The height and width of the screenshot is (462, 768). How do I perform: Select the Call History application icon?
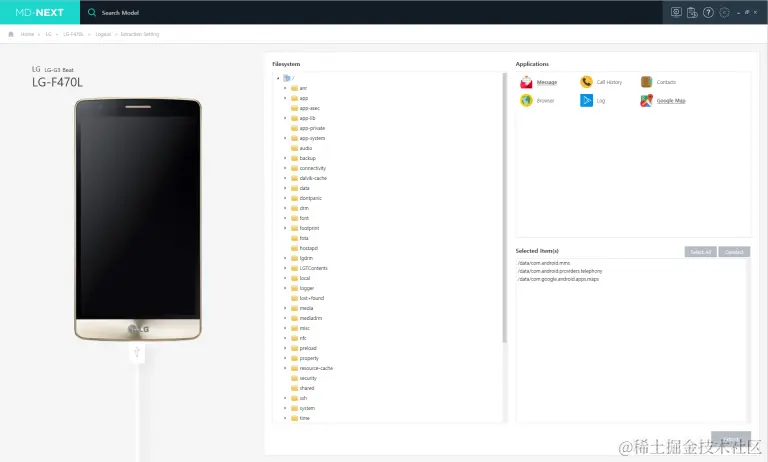[x=586, y=82]
